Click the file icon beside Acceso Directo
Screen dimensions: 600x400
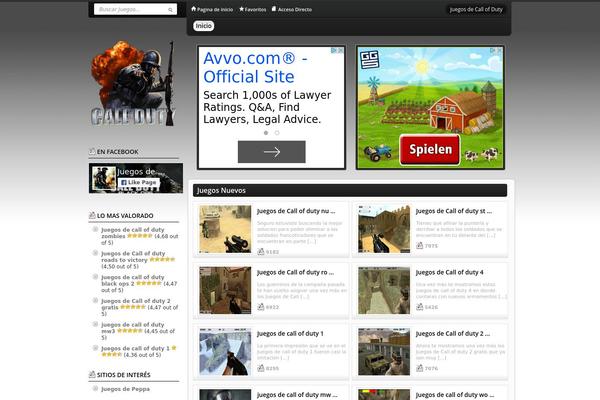pyautogui.click(x=274, y=9)
